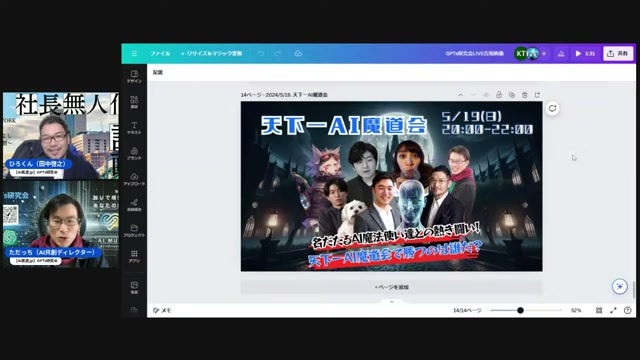Select the 天下一AI魔道会 headline on canvas
The height and width of the screenshot is (360, 640).
(343, 125)
